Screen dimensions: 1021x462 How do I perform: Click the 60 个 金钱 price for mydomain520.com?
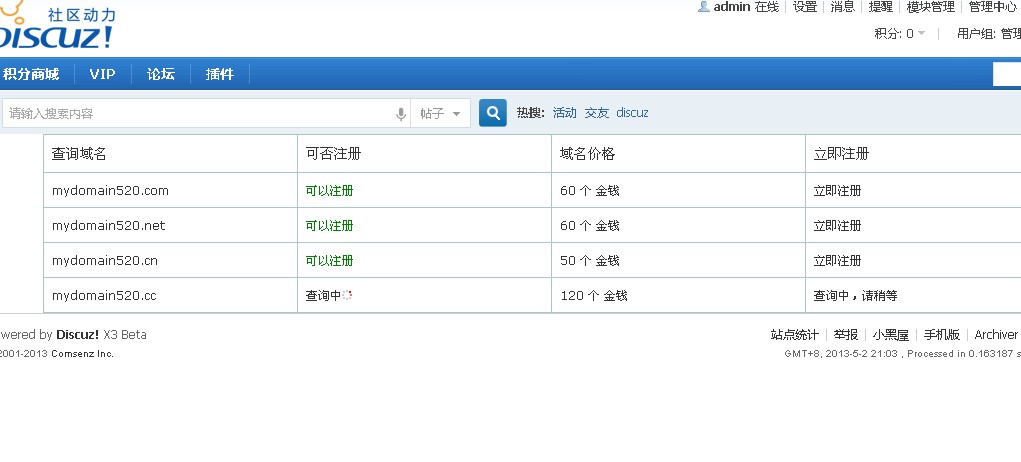coord(590,191)
